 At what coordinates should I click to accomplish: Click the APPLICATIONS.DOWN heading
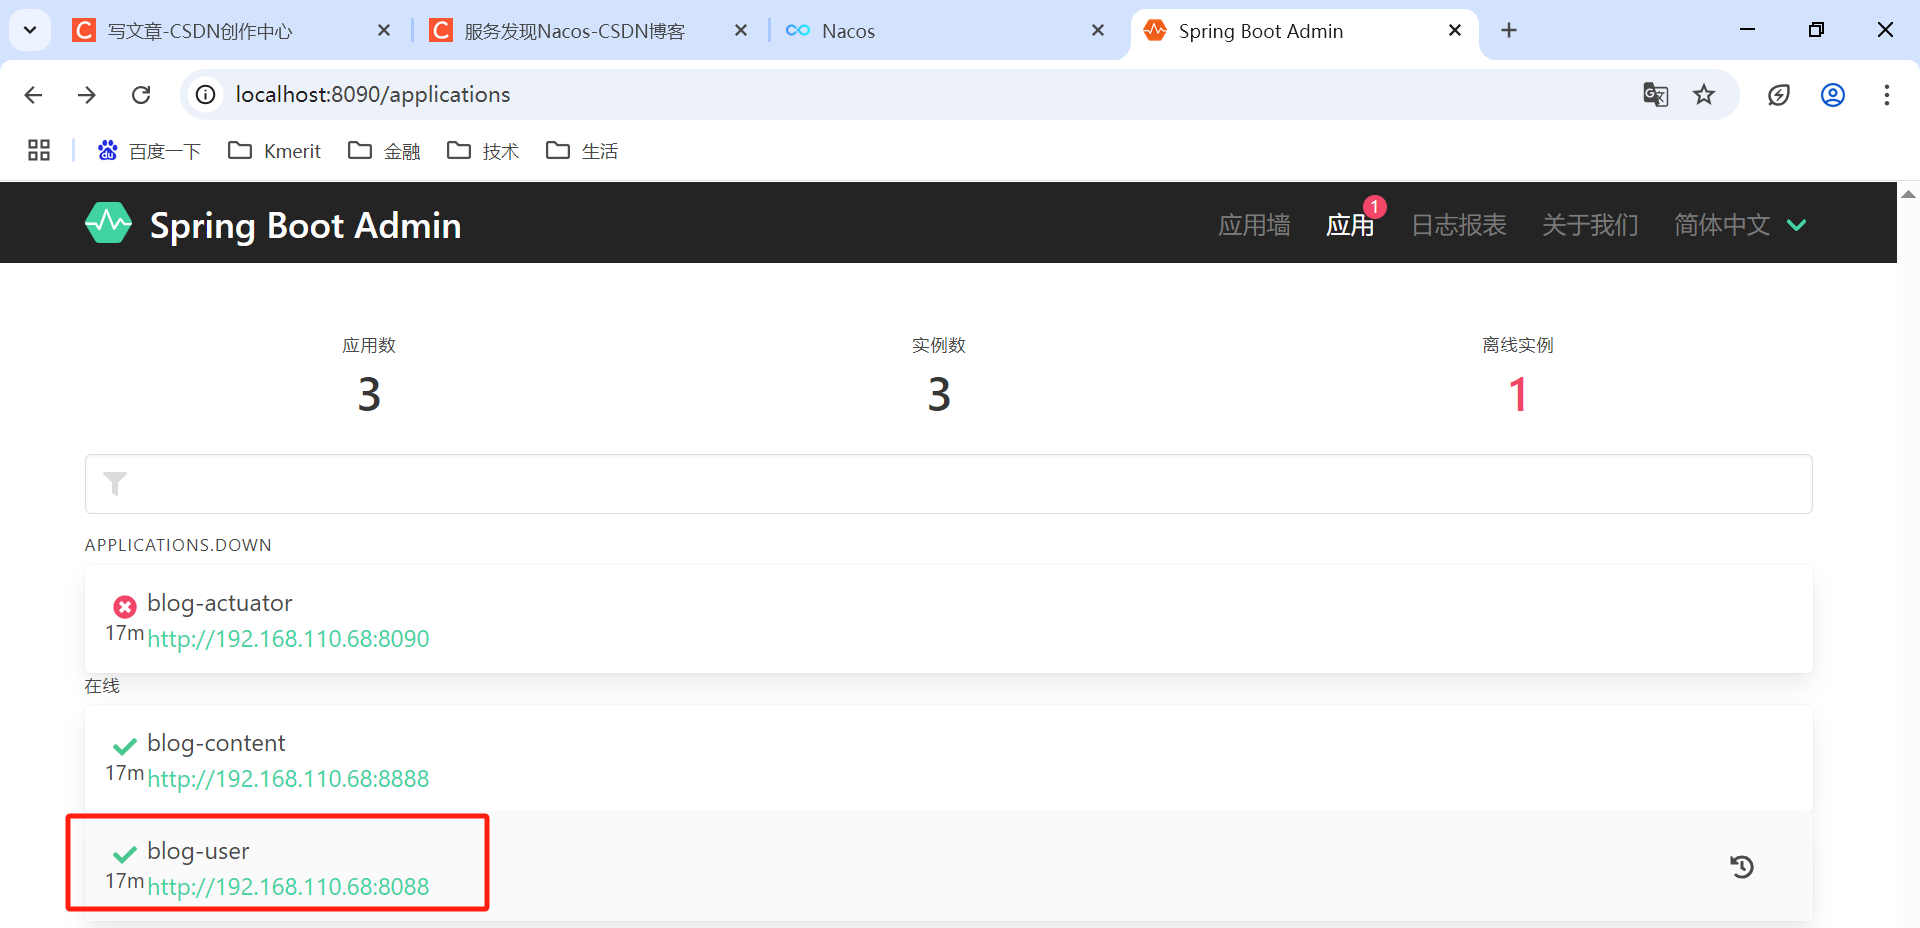pyautogui.click(x=178, y=545)
